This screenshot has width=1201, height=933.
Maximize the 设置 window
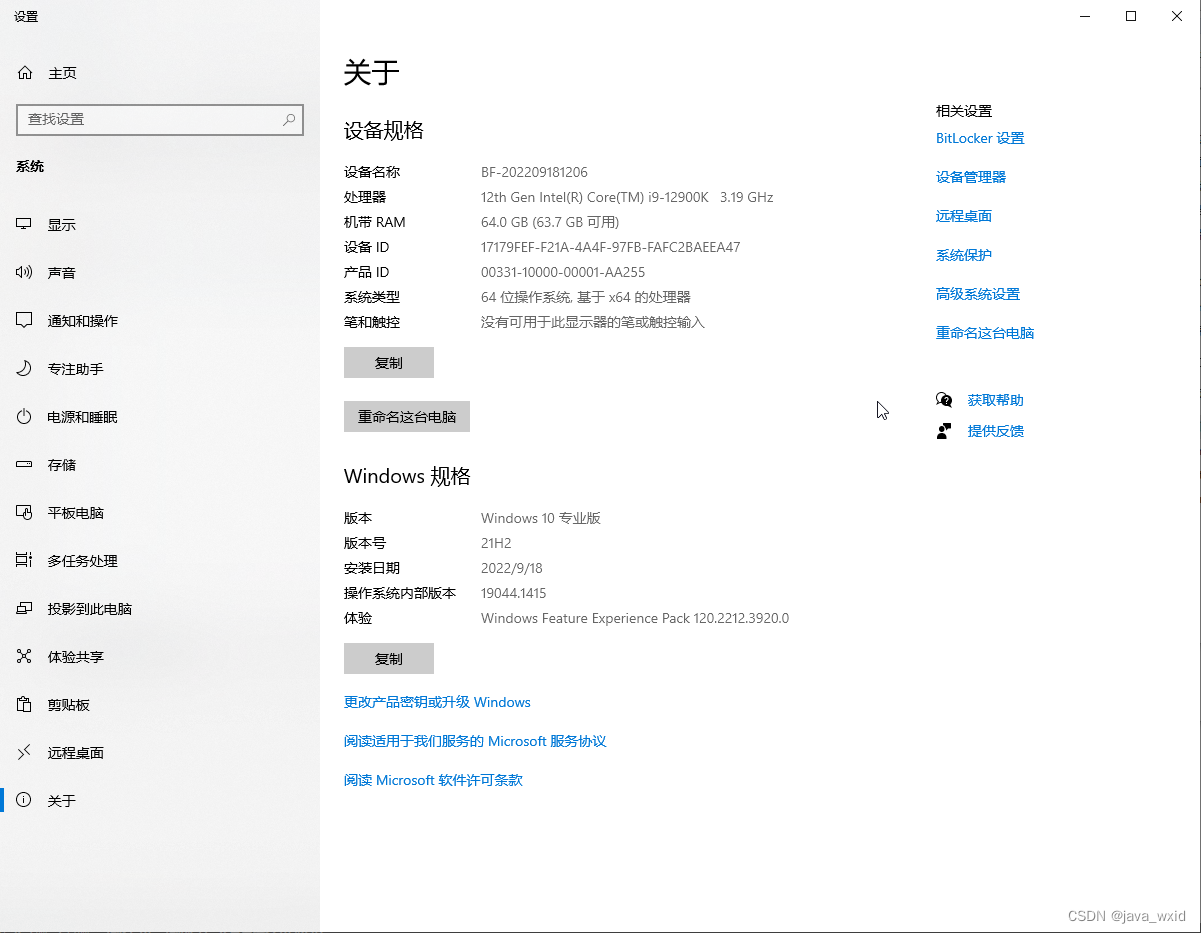1131,16
